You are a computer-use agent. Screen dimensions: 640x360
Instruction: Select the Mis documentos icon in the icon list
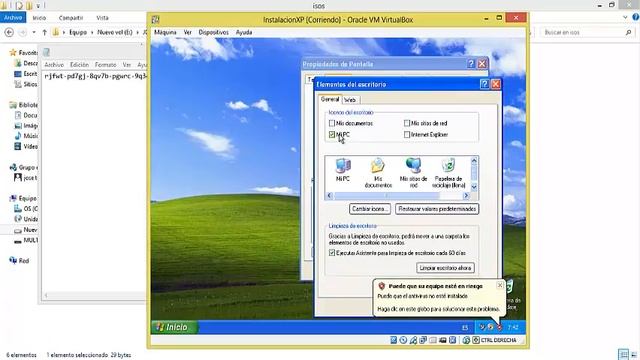[378, 173]
